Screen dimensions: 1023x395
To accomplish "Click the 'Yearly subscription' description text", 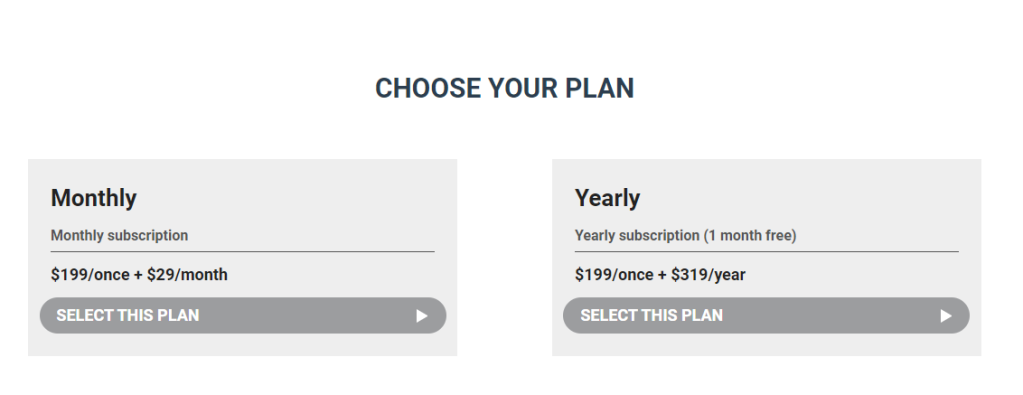I will pyautogui.click(x=637, y=235).
